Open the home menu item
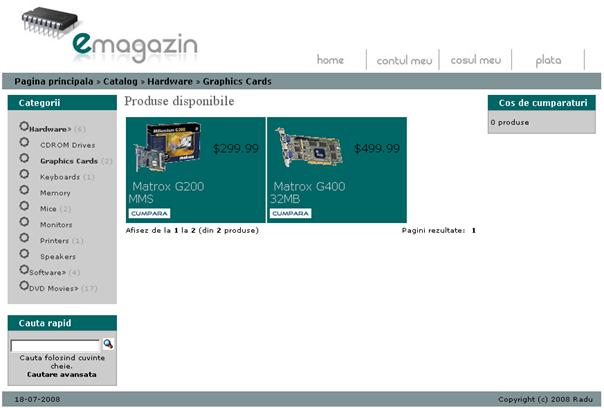The height and width of the screenshot is (408, 604). click(x=330, y=60)
